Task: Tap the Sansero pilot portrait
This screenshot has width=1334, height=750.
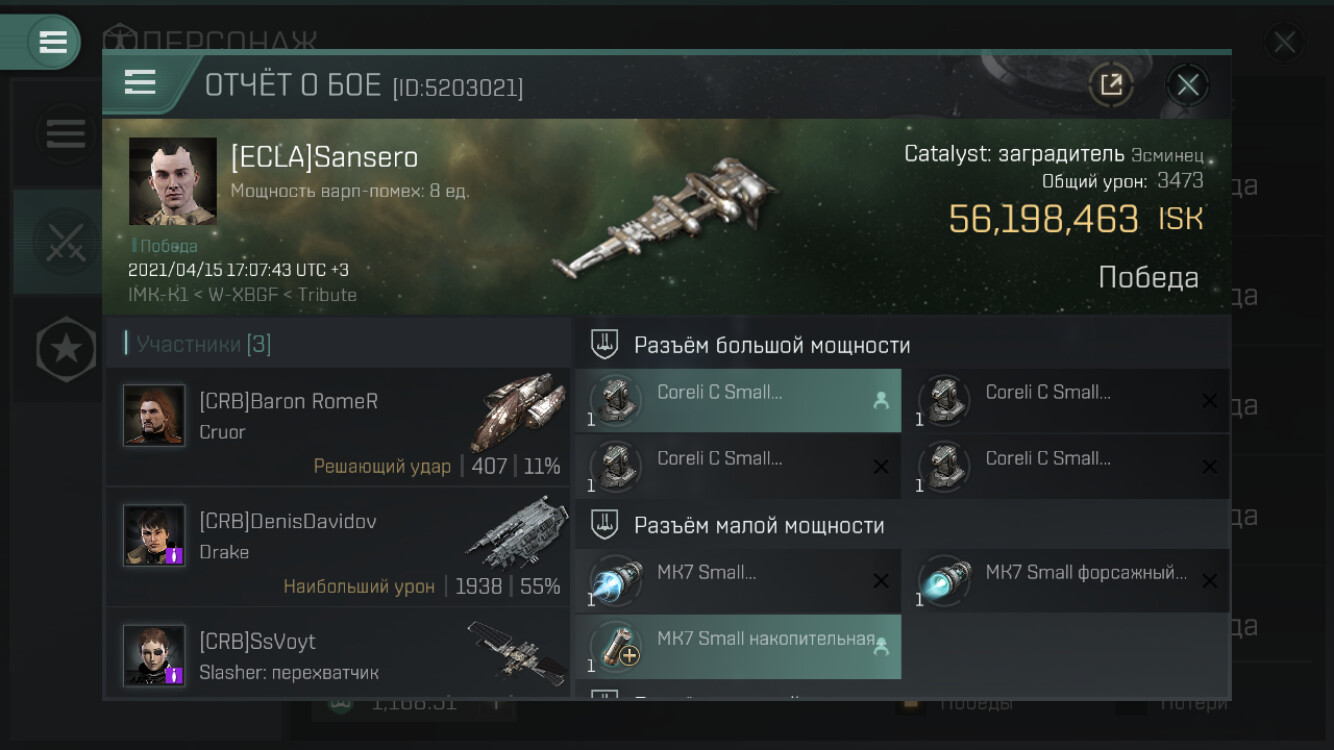Action: point(173,181)
